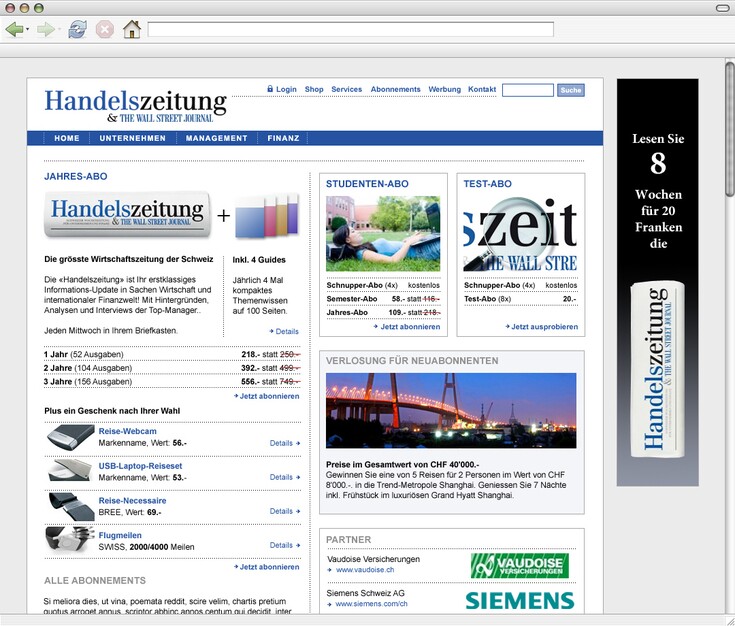
Task: Click the 'Test-Abo (8x)' price row
Action: tap(520, 299)
